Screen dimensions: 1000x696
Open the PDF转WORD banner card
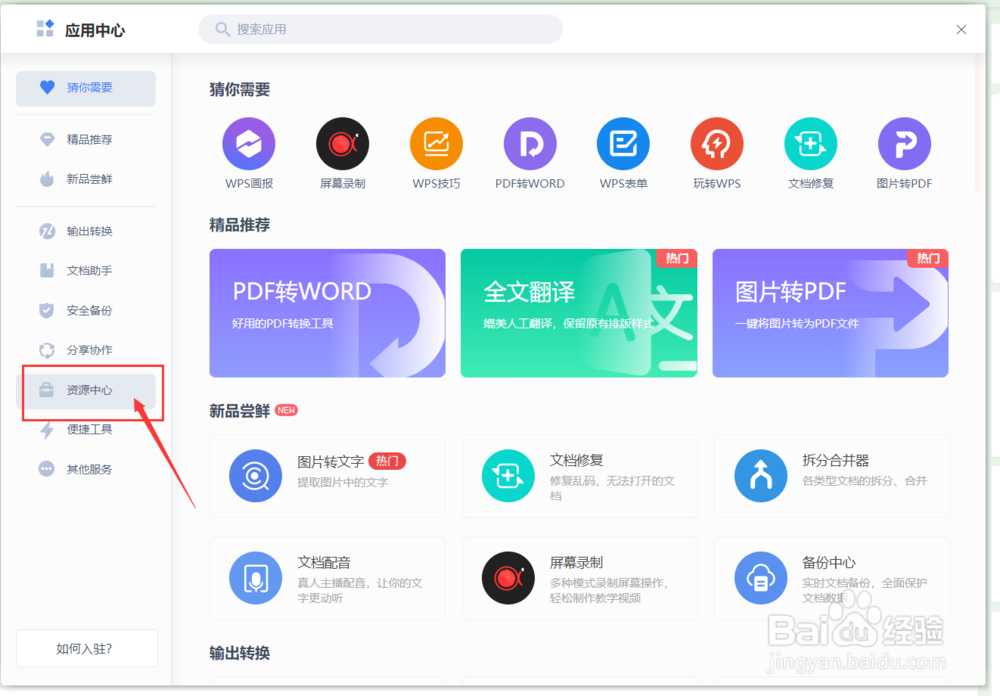(x=327, y=313)
